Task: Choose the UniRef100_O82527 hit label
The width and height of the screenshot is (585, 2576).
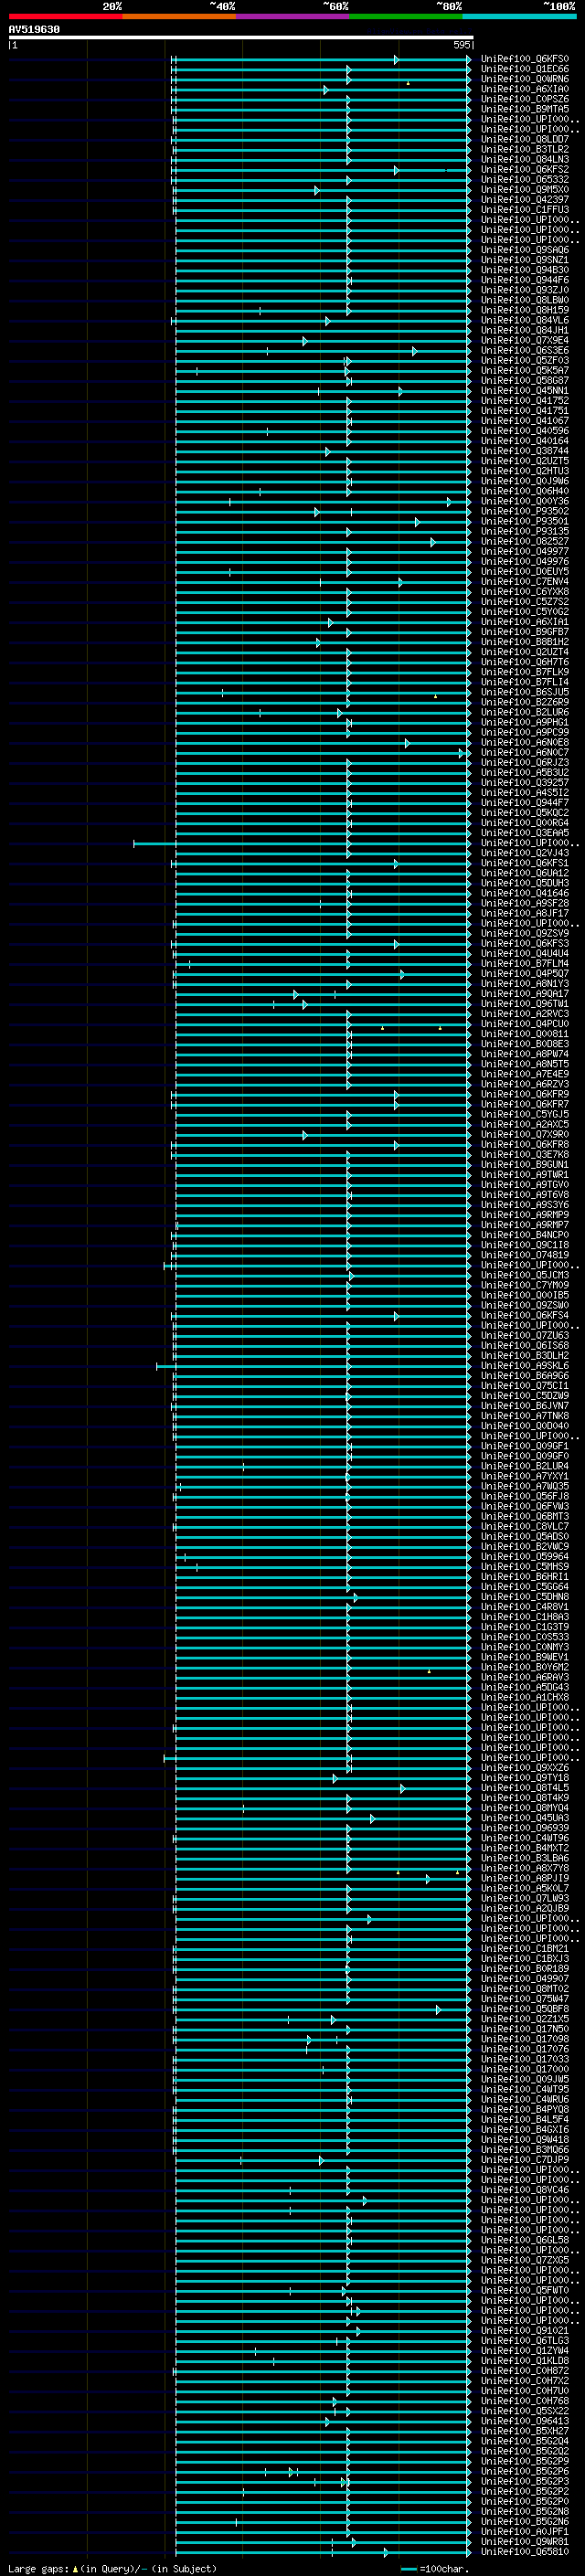Action: [525, 541]
